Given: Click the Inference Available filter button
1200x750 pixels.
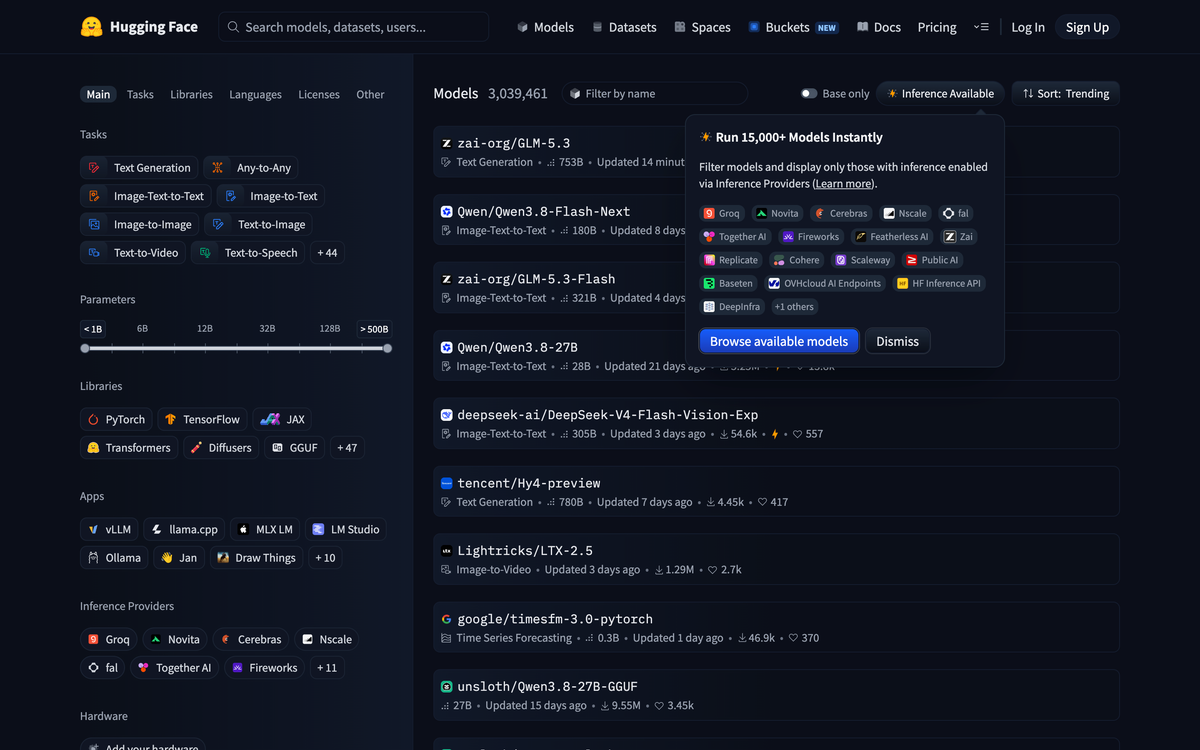Looking at the screenshot, I should tap(940, 94).
